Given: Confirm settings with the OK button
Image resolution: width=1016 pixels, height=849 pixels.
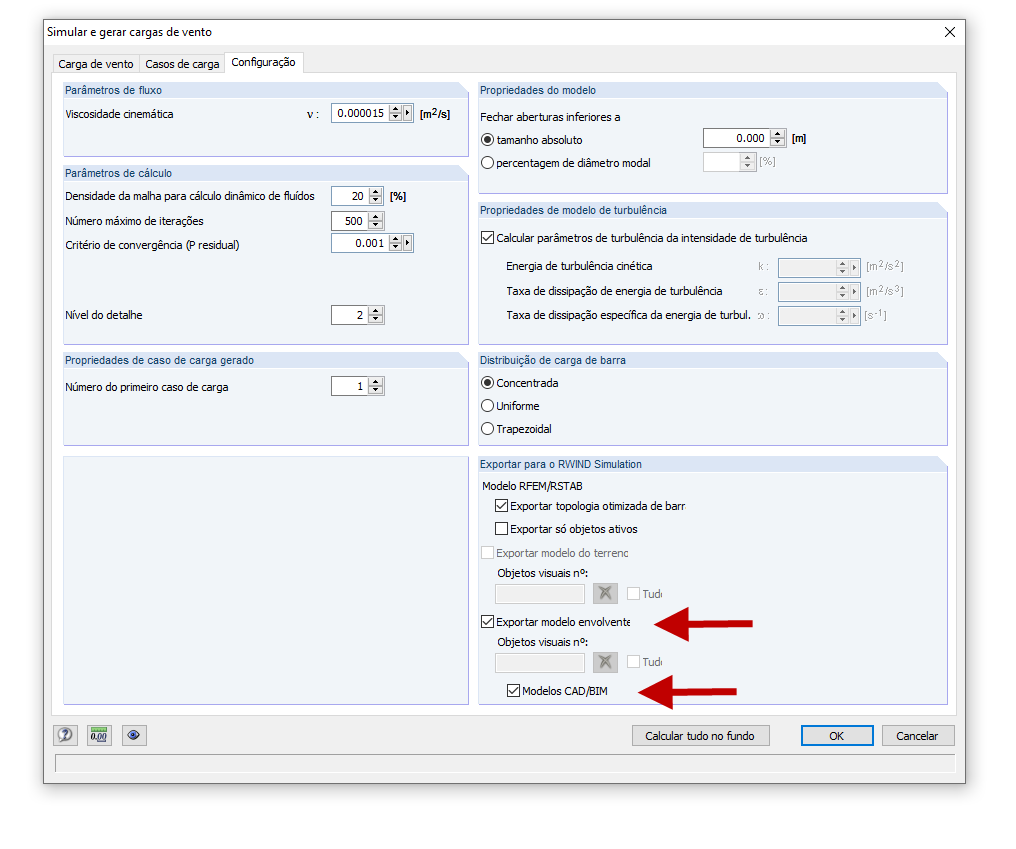Looking at the screenshot, I should tap(836, 735).
